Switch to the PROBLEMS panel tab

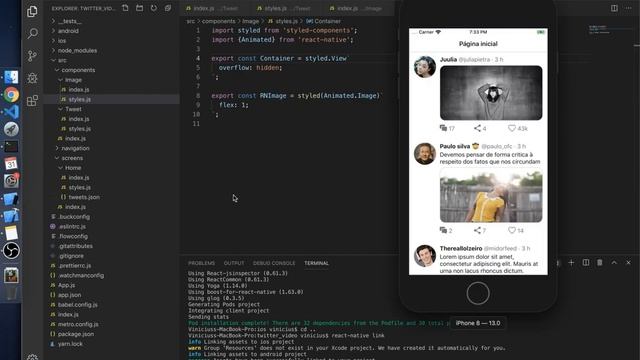(201, 263)
